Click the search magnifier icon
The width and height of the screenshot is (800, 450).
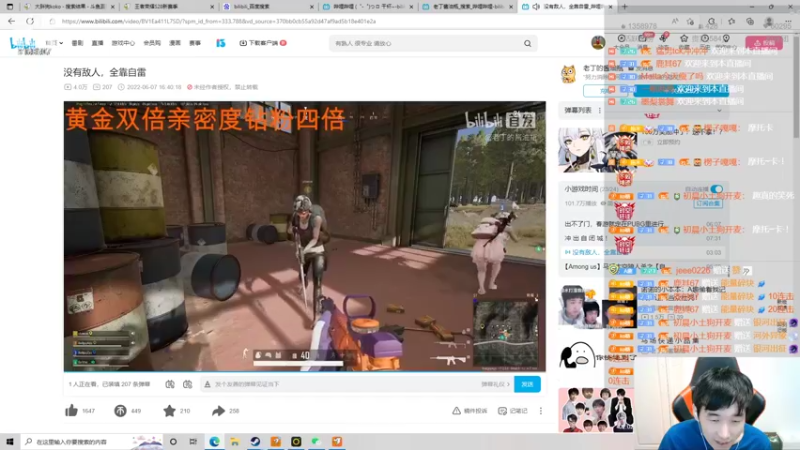point(528,43)
